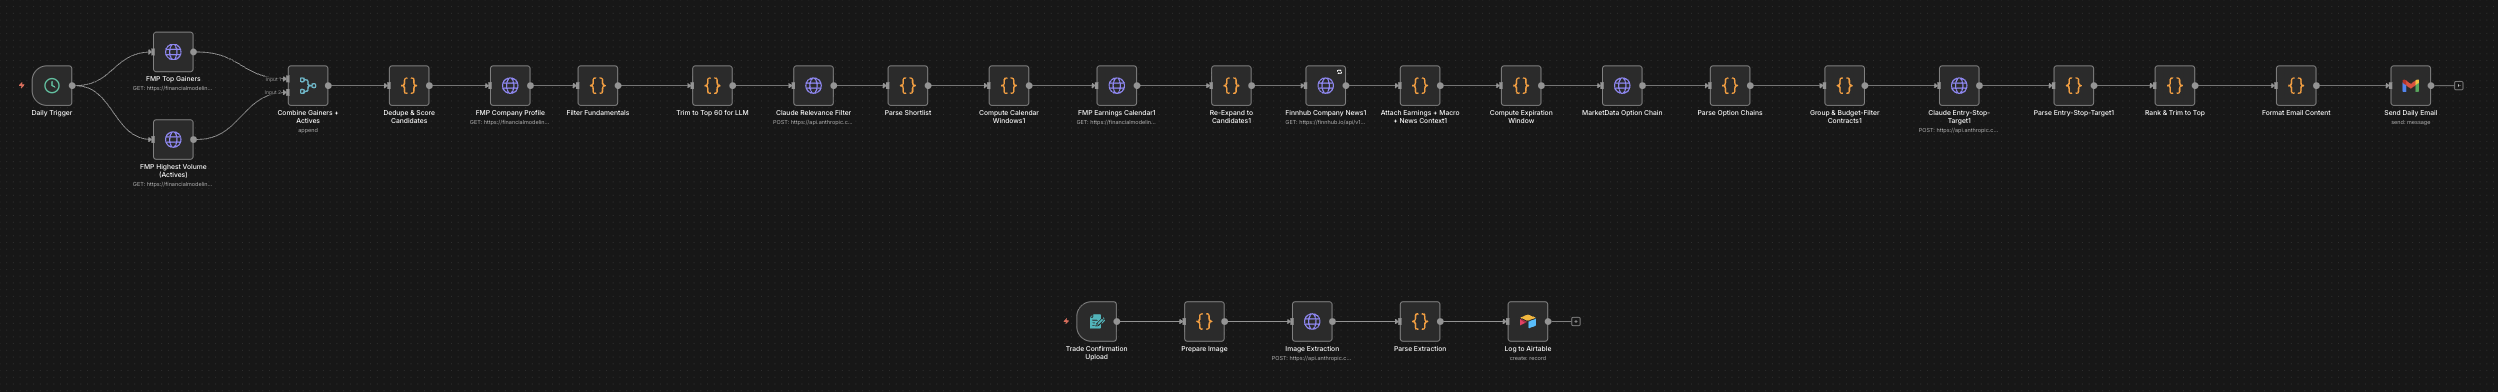The width and height of the screenshot is (2498, 392).
Task: Open the FMP Top Gainers HTTP node
Action: (x=173, y=52)
